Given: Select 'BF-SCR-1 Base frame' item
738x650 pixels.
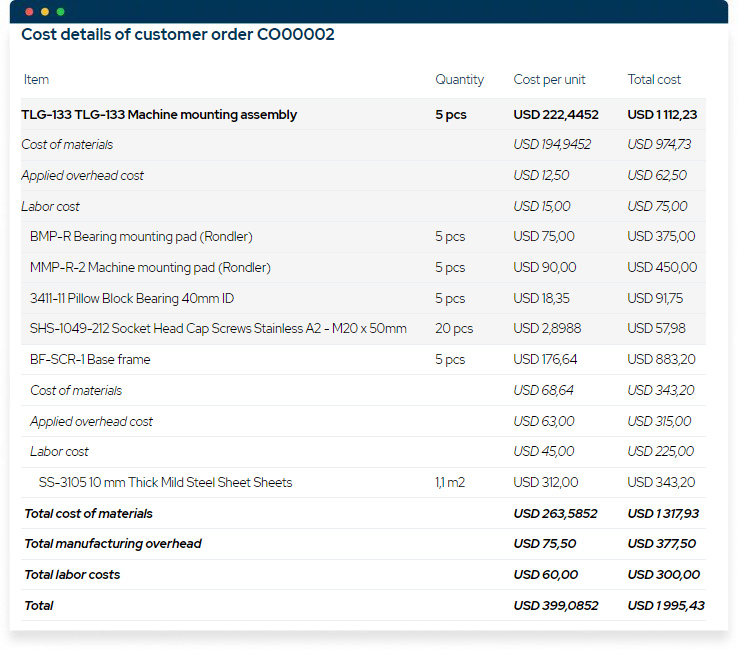Looking at the screenshot, I should pos(90,360).
